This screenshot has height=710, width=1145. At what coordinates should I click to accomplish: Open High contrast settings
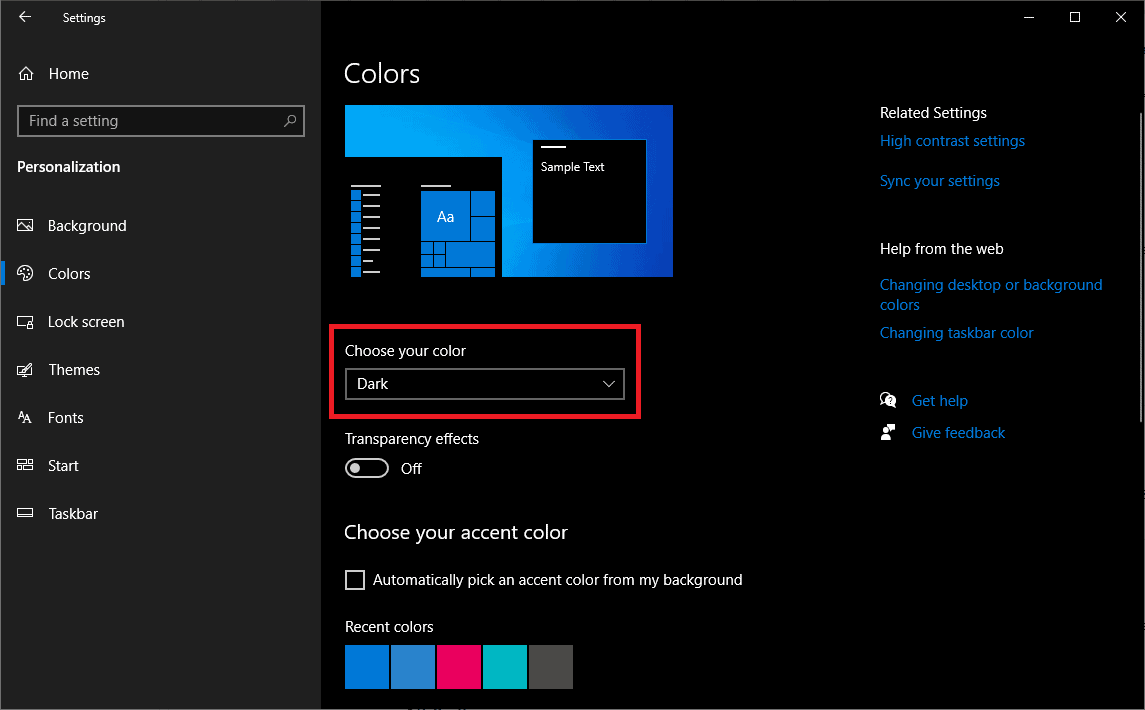click(952, 141)
